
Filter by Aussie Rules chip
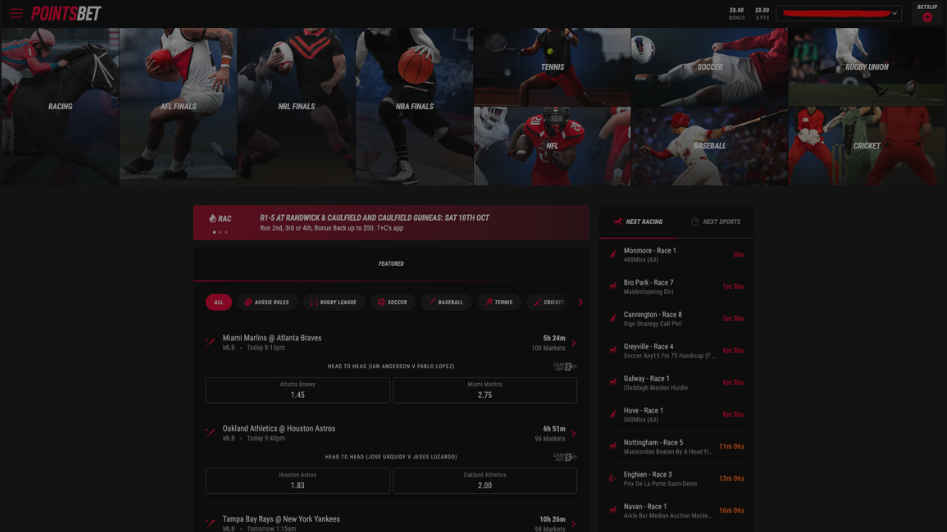tap(267, 302)
